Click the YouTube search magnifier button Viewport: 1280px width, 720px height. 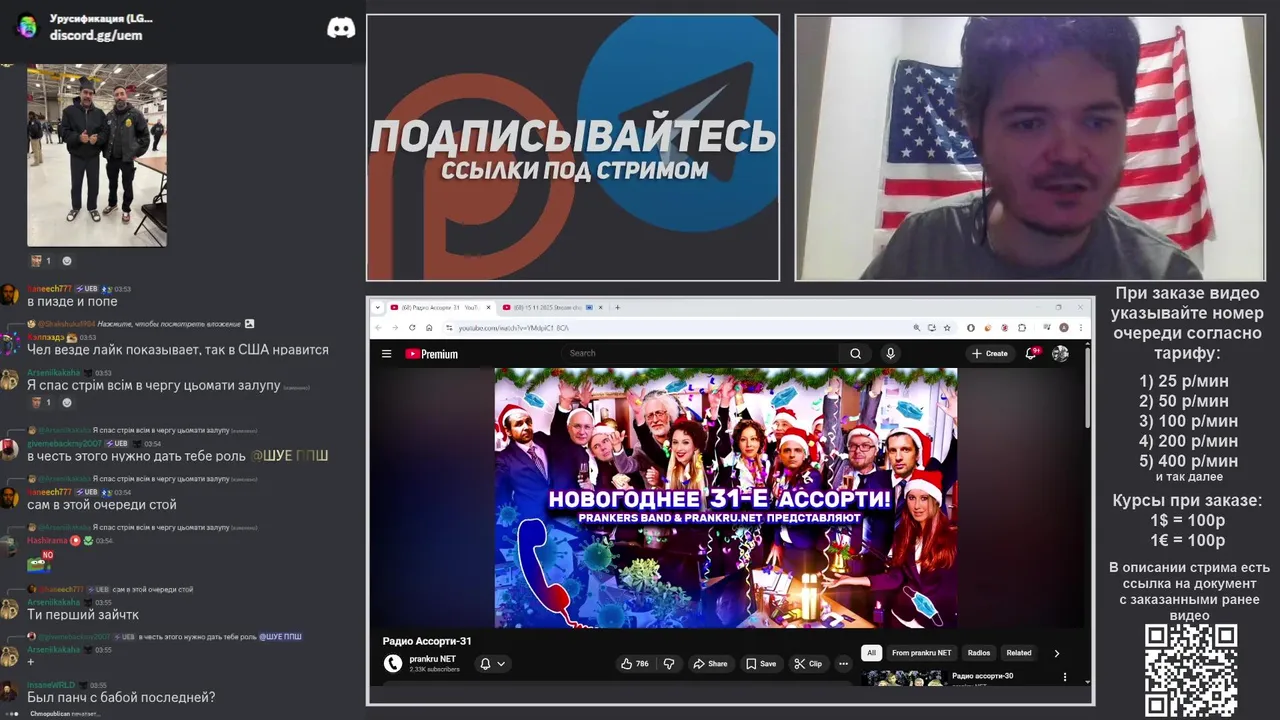pos(855,353)
